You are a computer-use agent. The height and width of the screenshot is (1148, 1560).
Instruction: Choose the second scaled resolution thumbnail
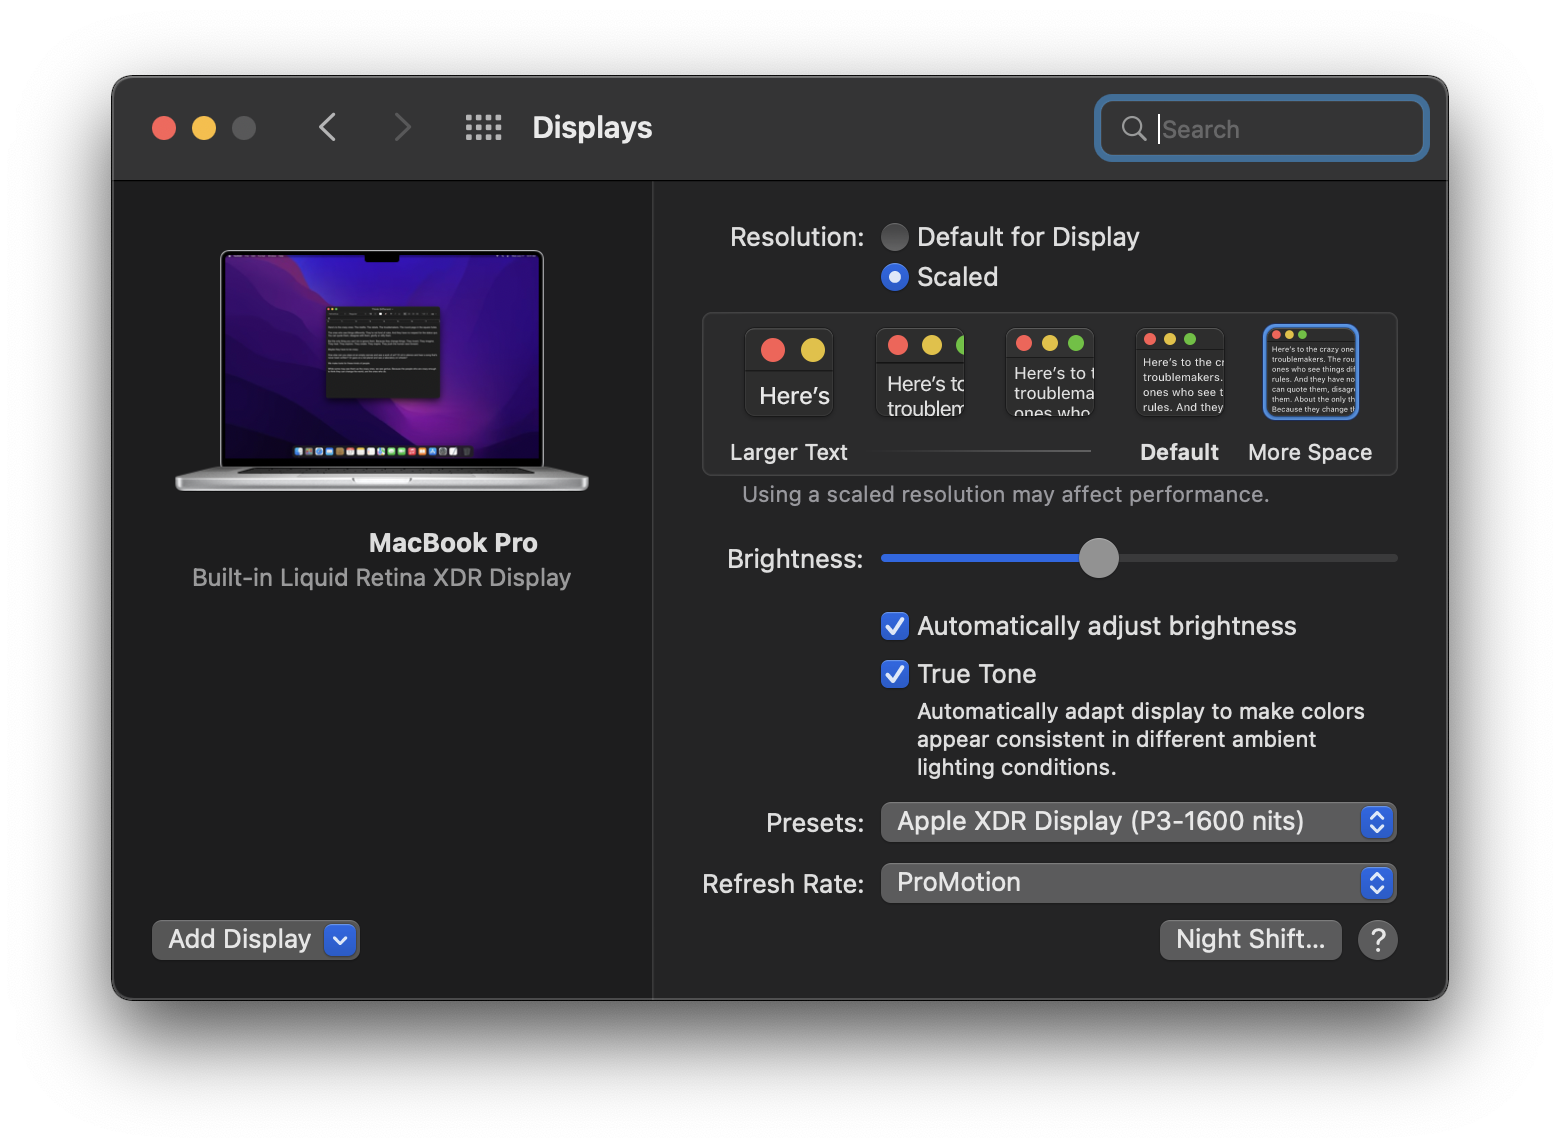click(x=920, y=373)
